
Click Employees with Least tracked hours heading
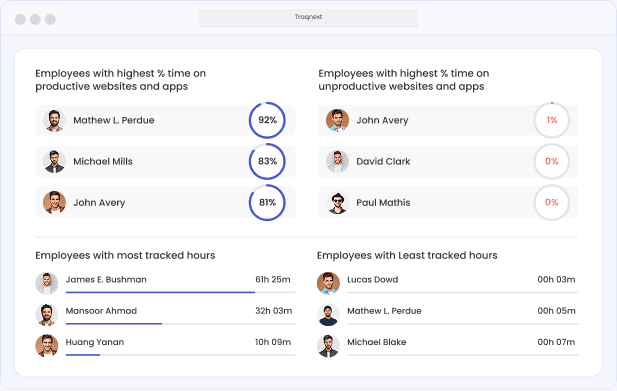click(x=407, y=256)
